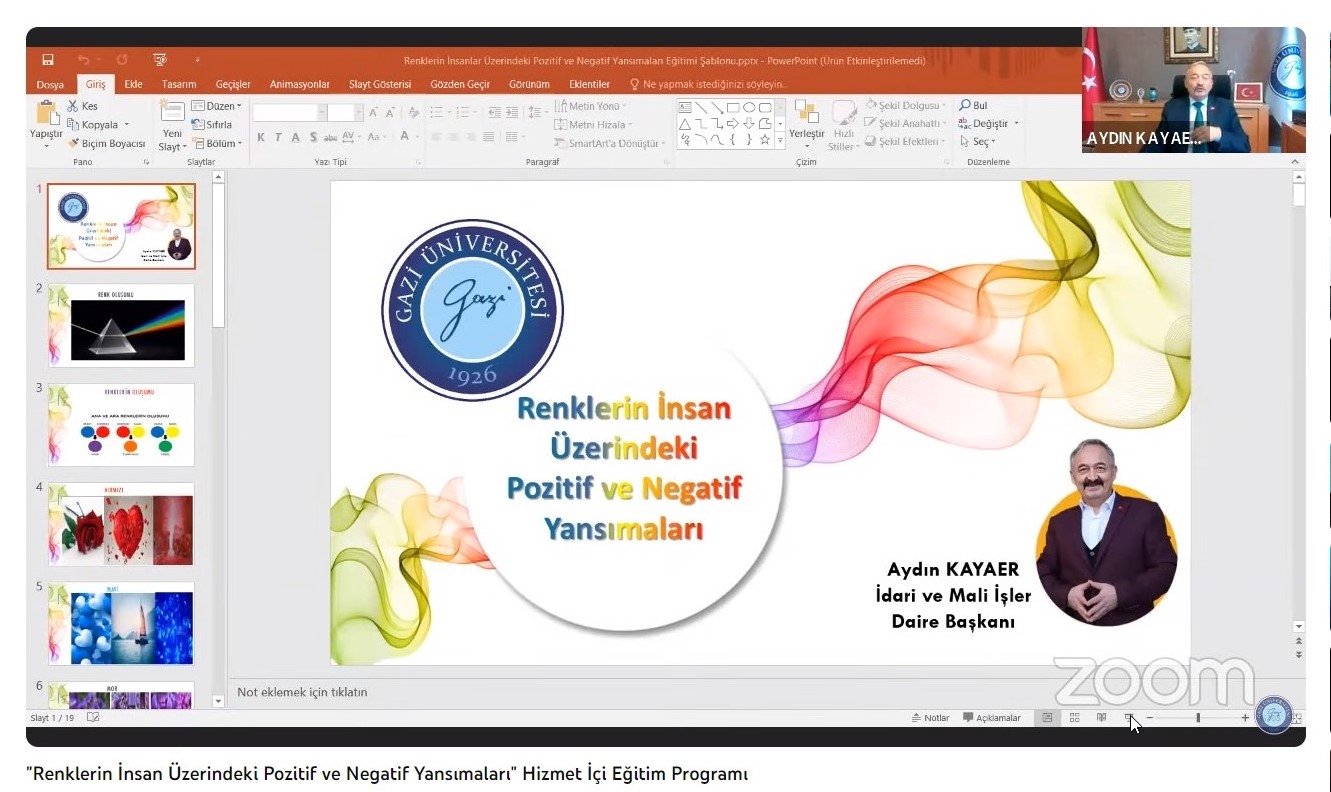Start slideshow from beginning via quick access icon
Viewport: 1331px width, 792px height.
(160, 60)
